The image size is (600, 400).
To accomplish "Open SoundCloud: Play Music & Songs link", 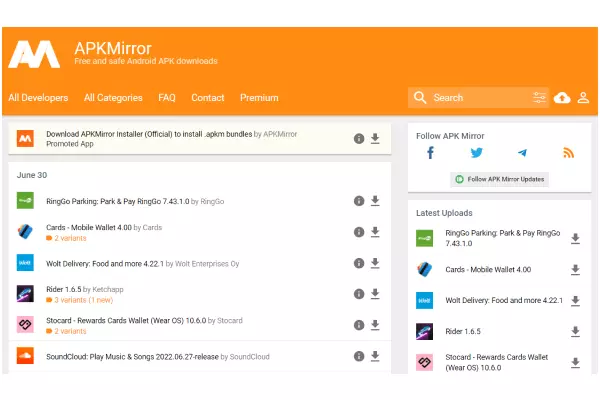I will [132, 357].
